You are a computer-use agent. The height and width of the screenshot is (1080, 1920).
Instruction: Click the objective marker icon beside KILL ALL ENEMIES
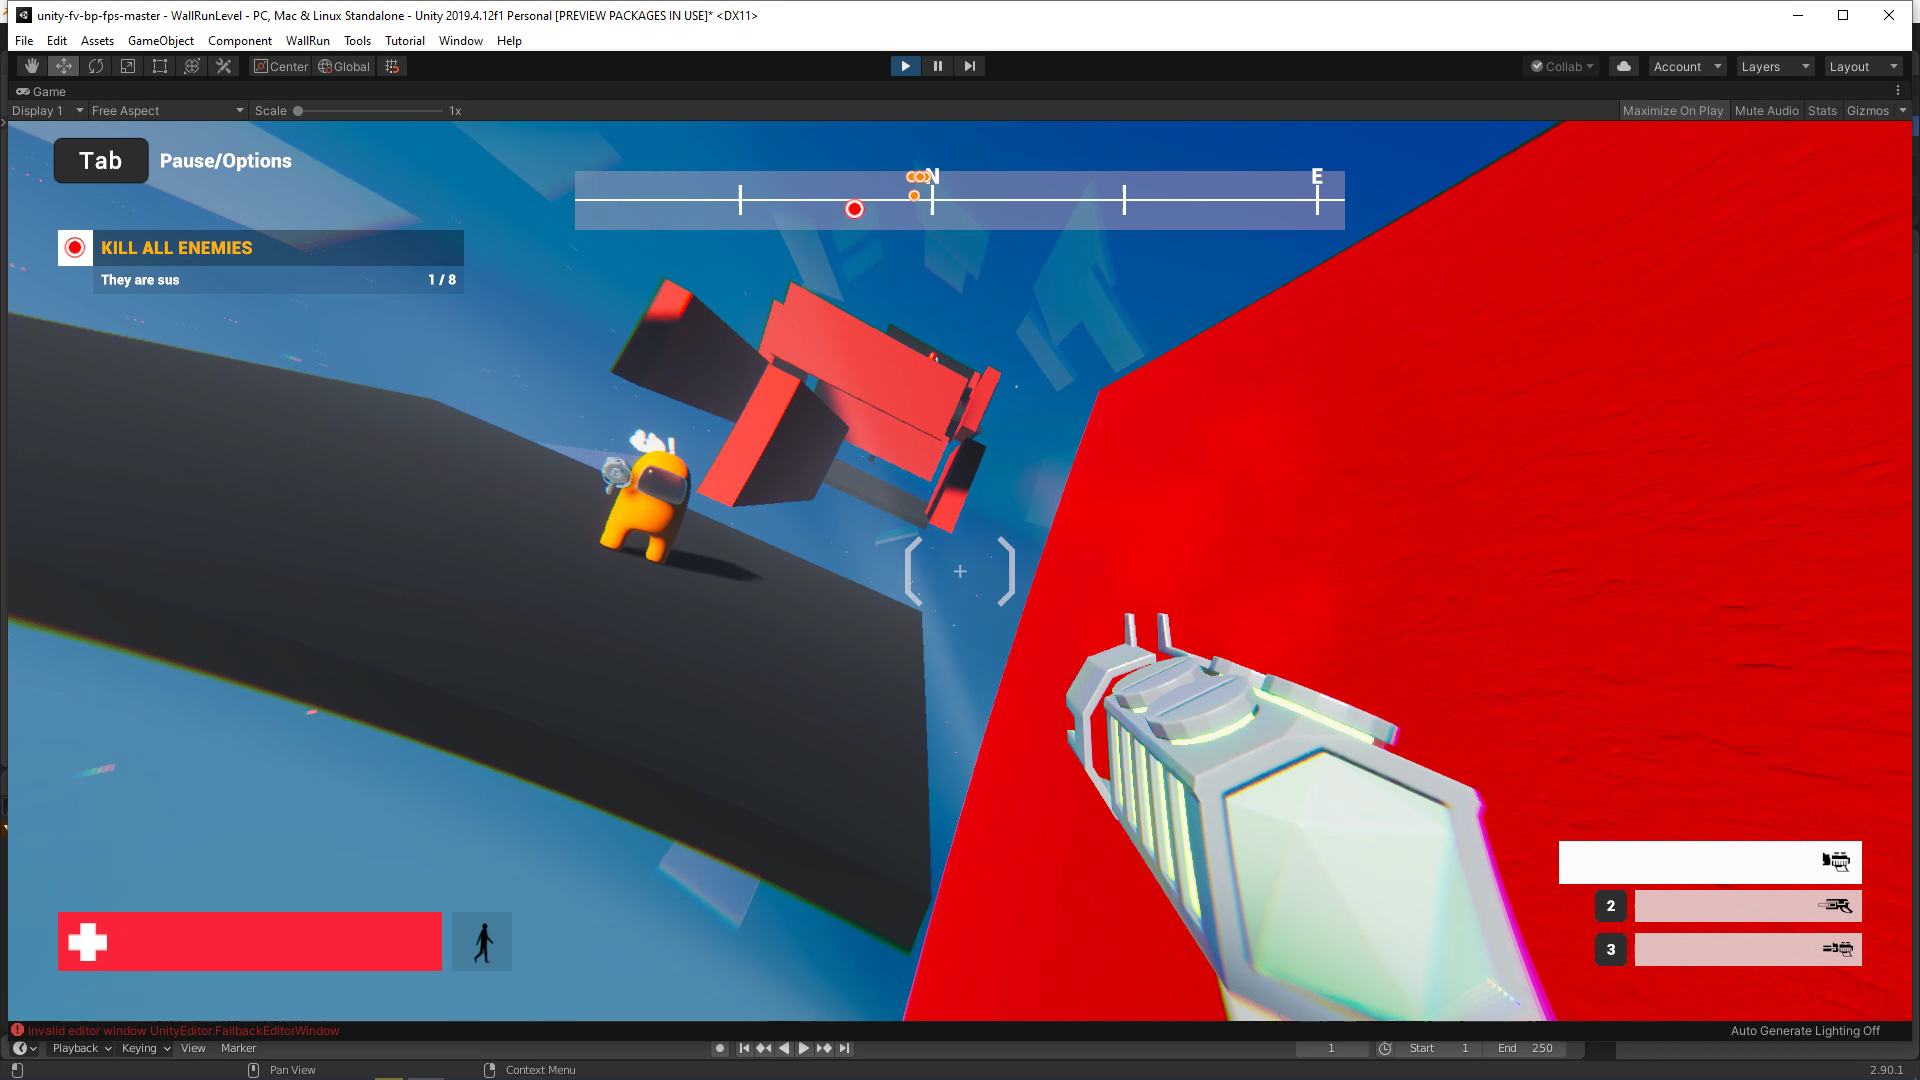tap(75, 247)
